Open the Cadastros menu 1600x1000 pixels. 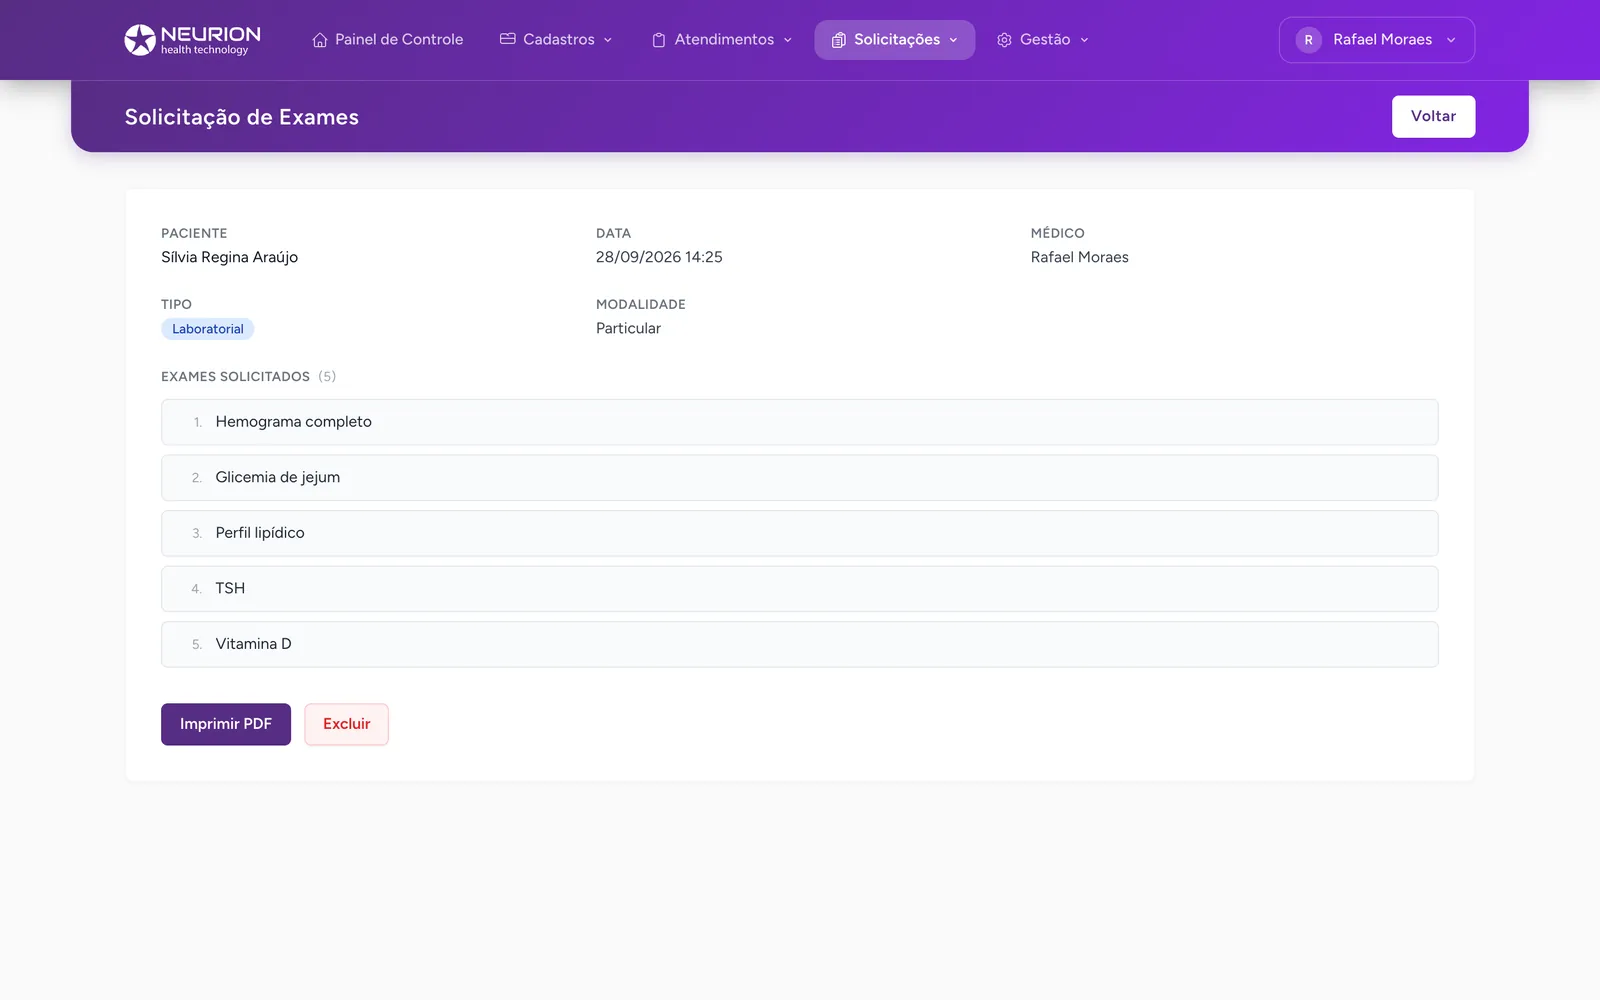(557, 40)
